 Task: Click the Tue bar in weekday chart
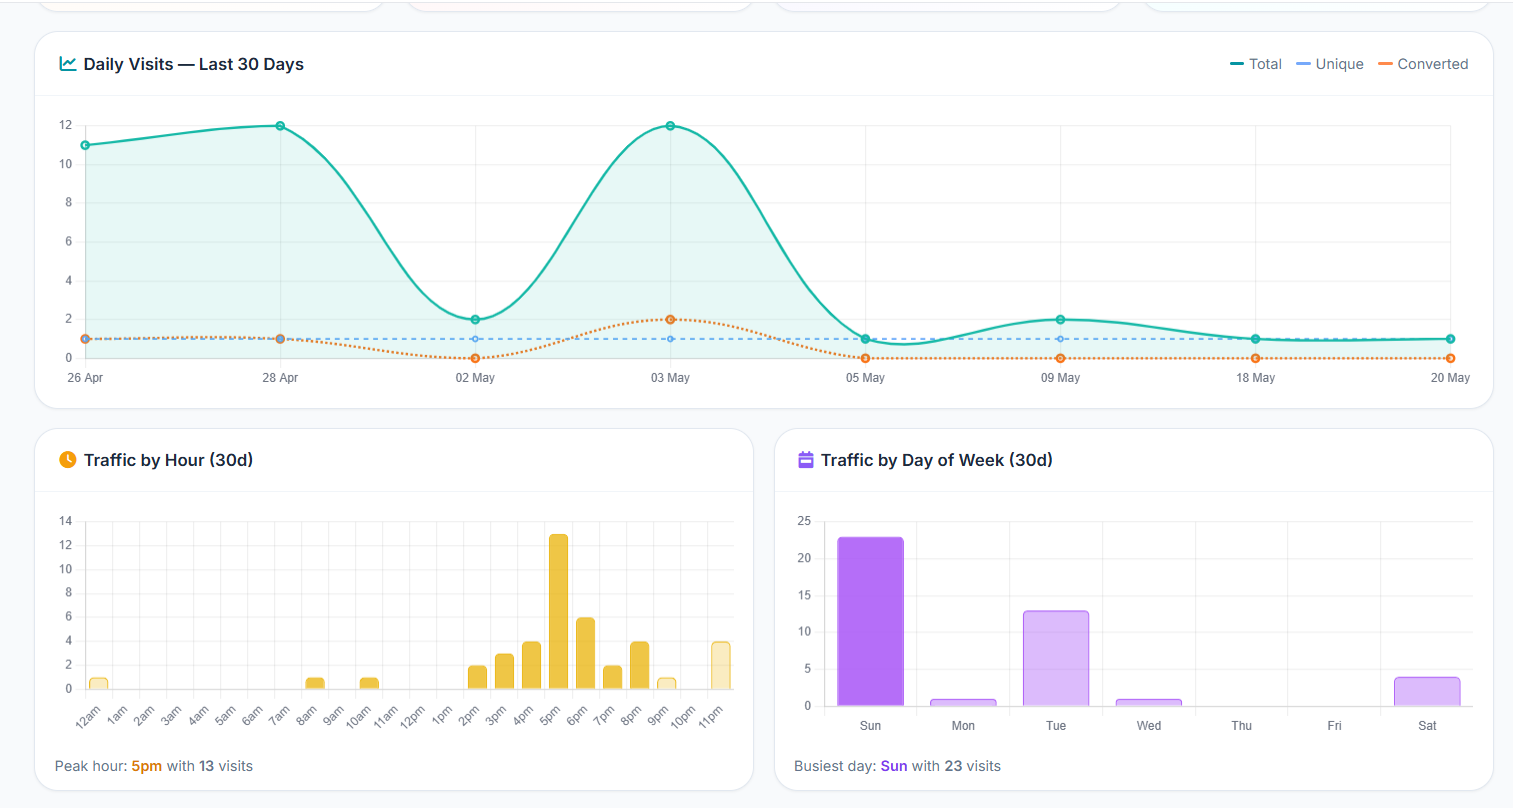point(1056,659)
